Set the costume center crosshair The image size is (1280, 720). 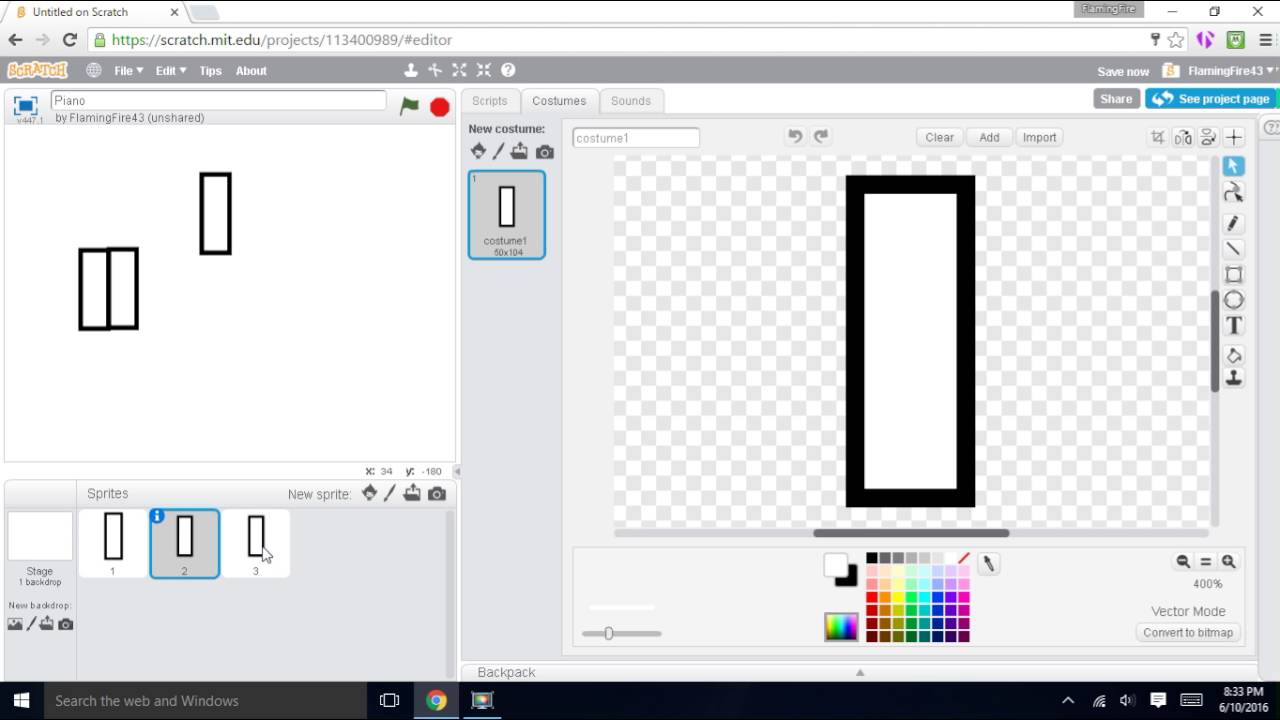[1234, 137]
